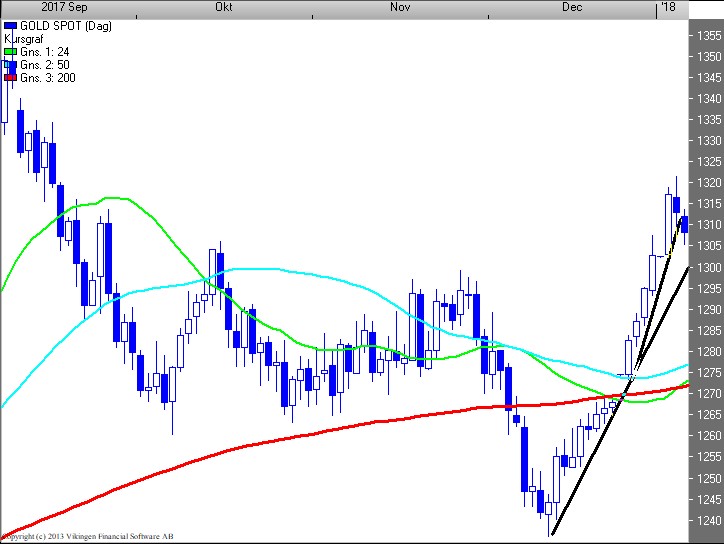
Task: Click the red Gns. 3 legend swatch
Action: point(10,78)
